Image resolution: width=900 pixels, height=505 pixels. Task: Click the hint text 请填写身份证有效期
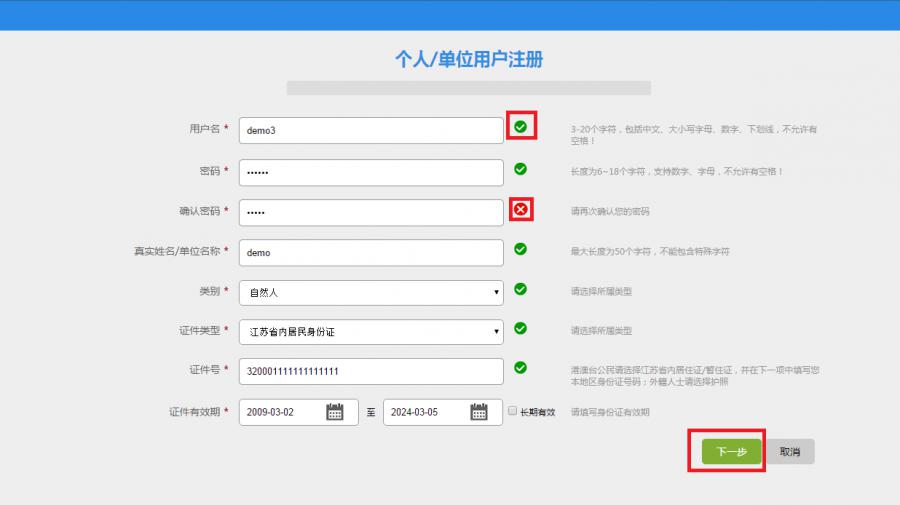(610, 412)
